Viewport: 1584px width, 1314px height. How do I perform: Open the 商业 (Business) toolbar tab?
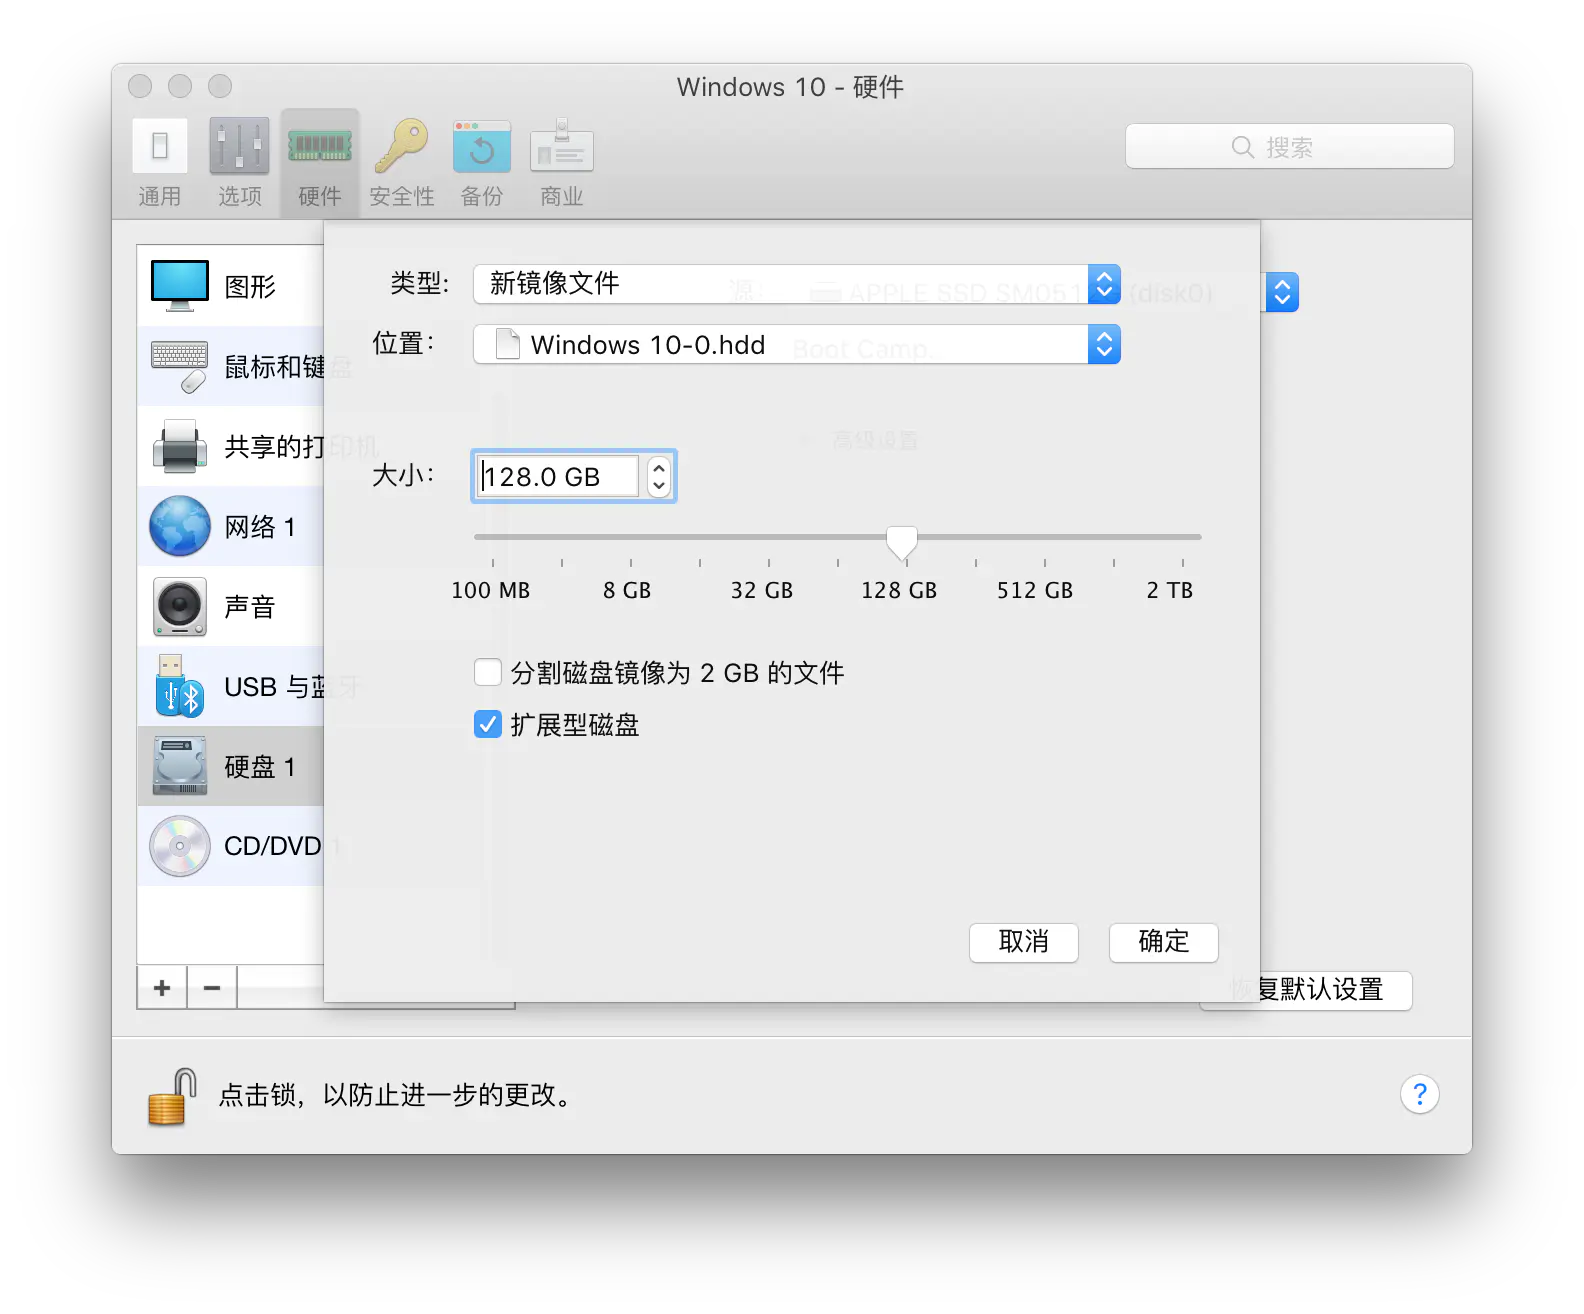(x=562, y=163)
